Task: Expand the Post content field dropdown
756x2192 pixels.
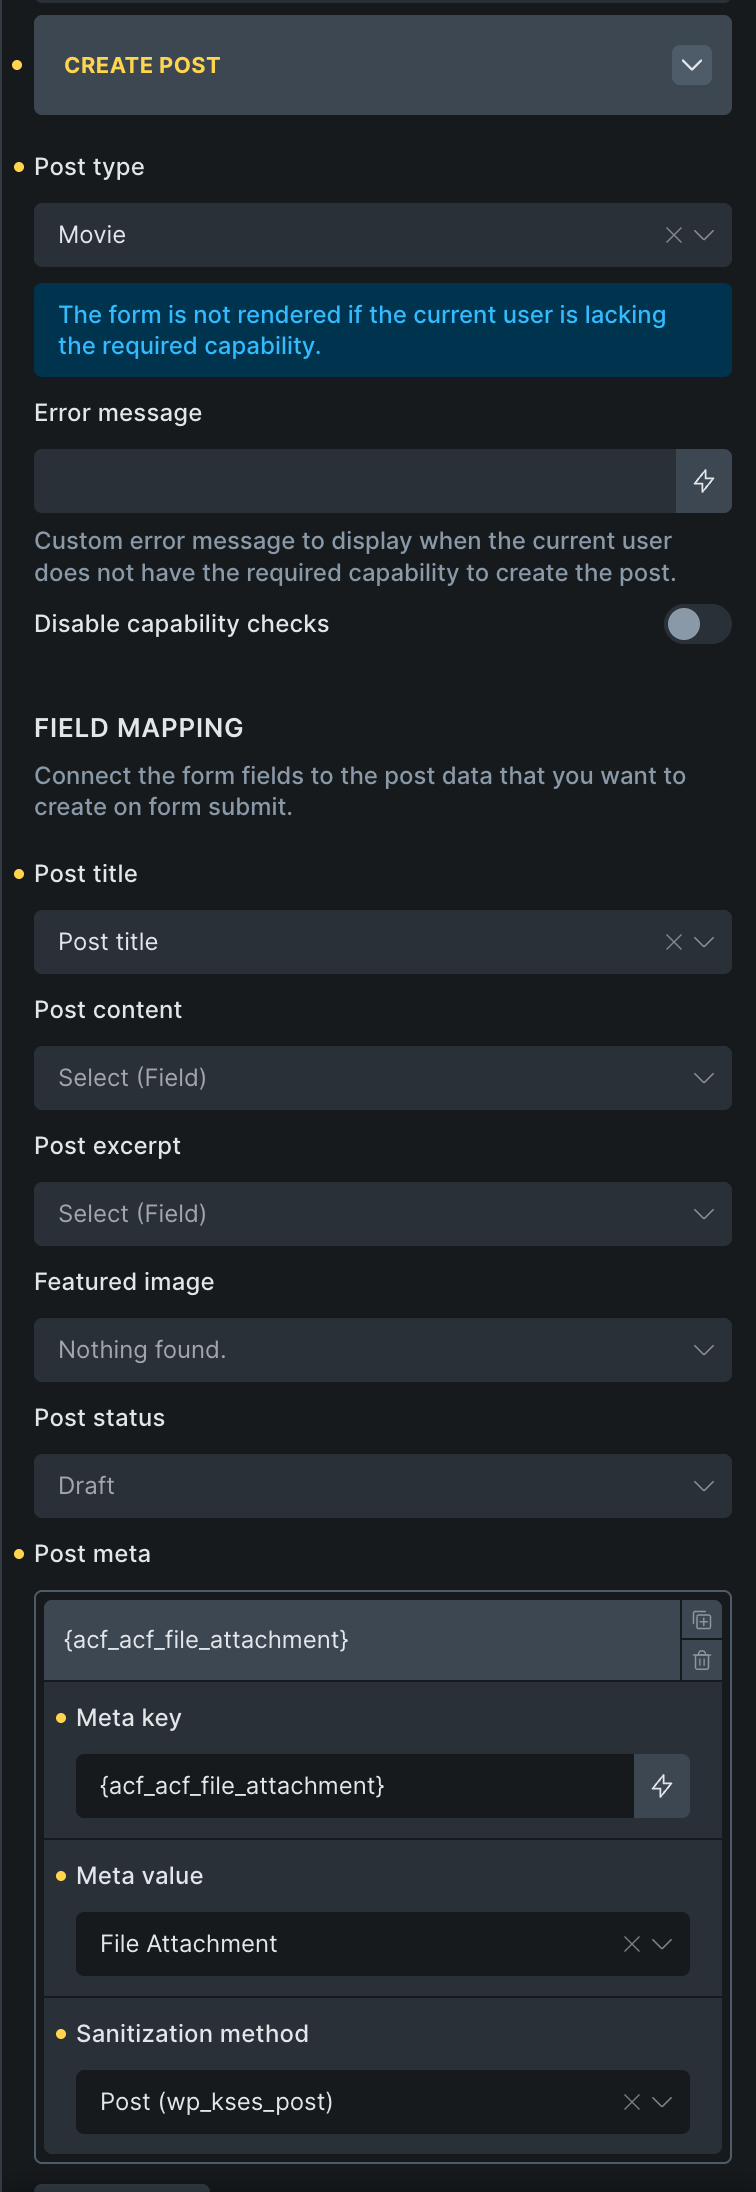Action: 704,1078
